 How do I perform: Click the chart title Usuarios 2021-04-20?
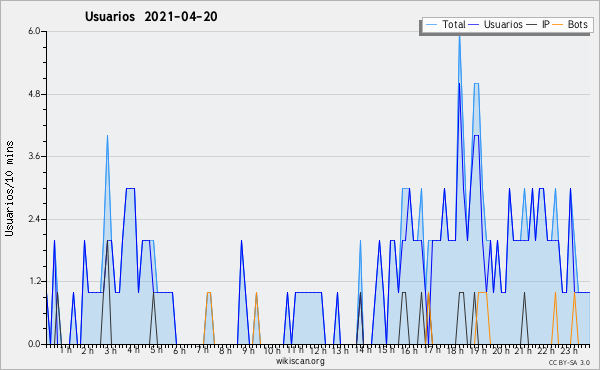pyautogui.click(x=151, y=17)
